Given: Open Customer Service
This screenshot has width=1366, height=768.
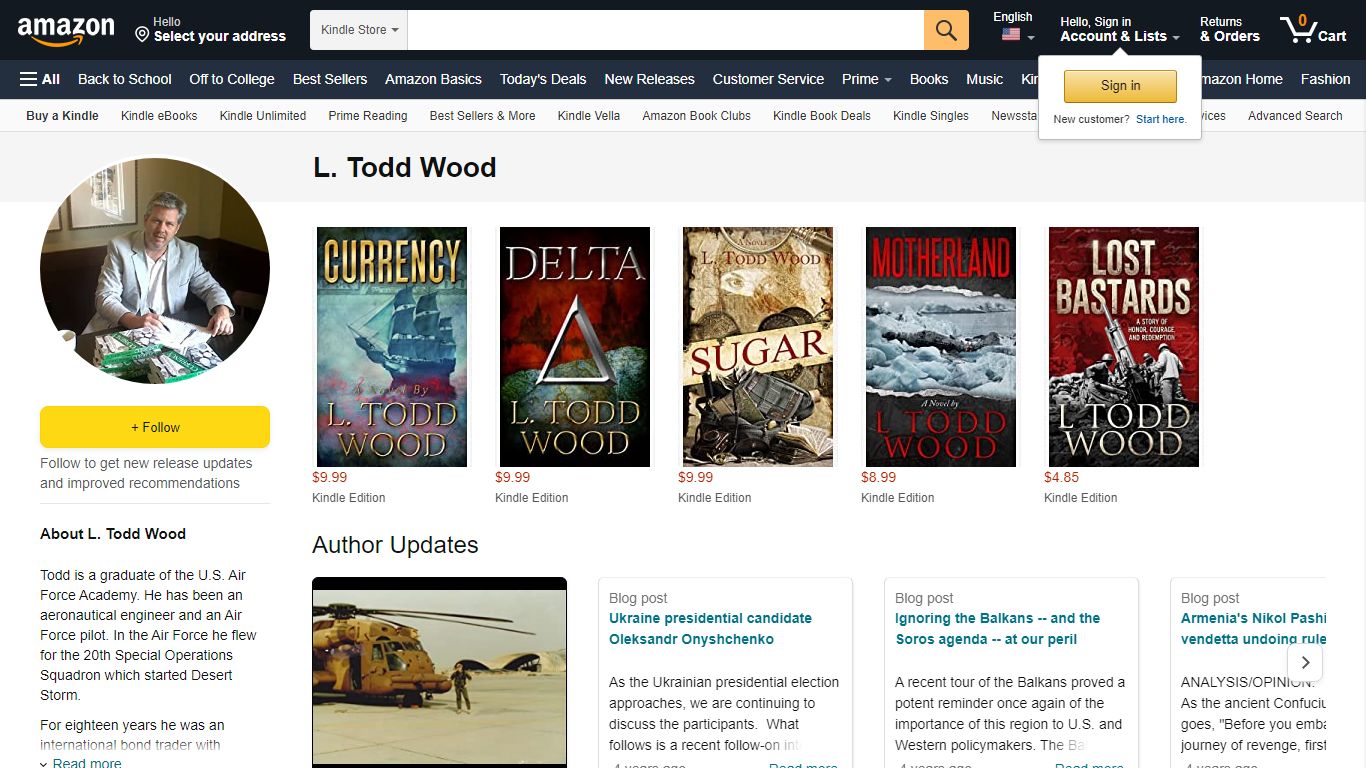Looking at the screenshot, I should click(x=768, y=79).
